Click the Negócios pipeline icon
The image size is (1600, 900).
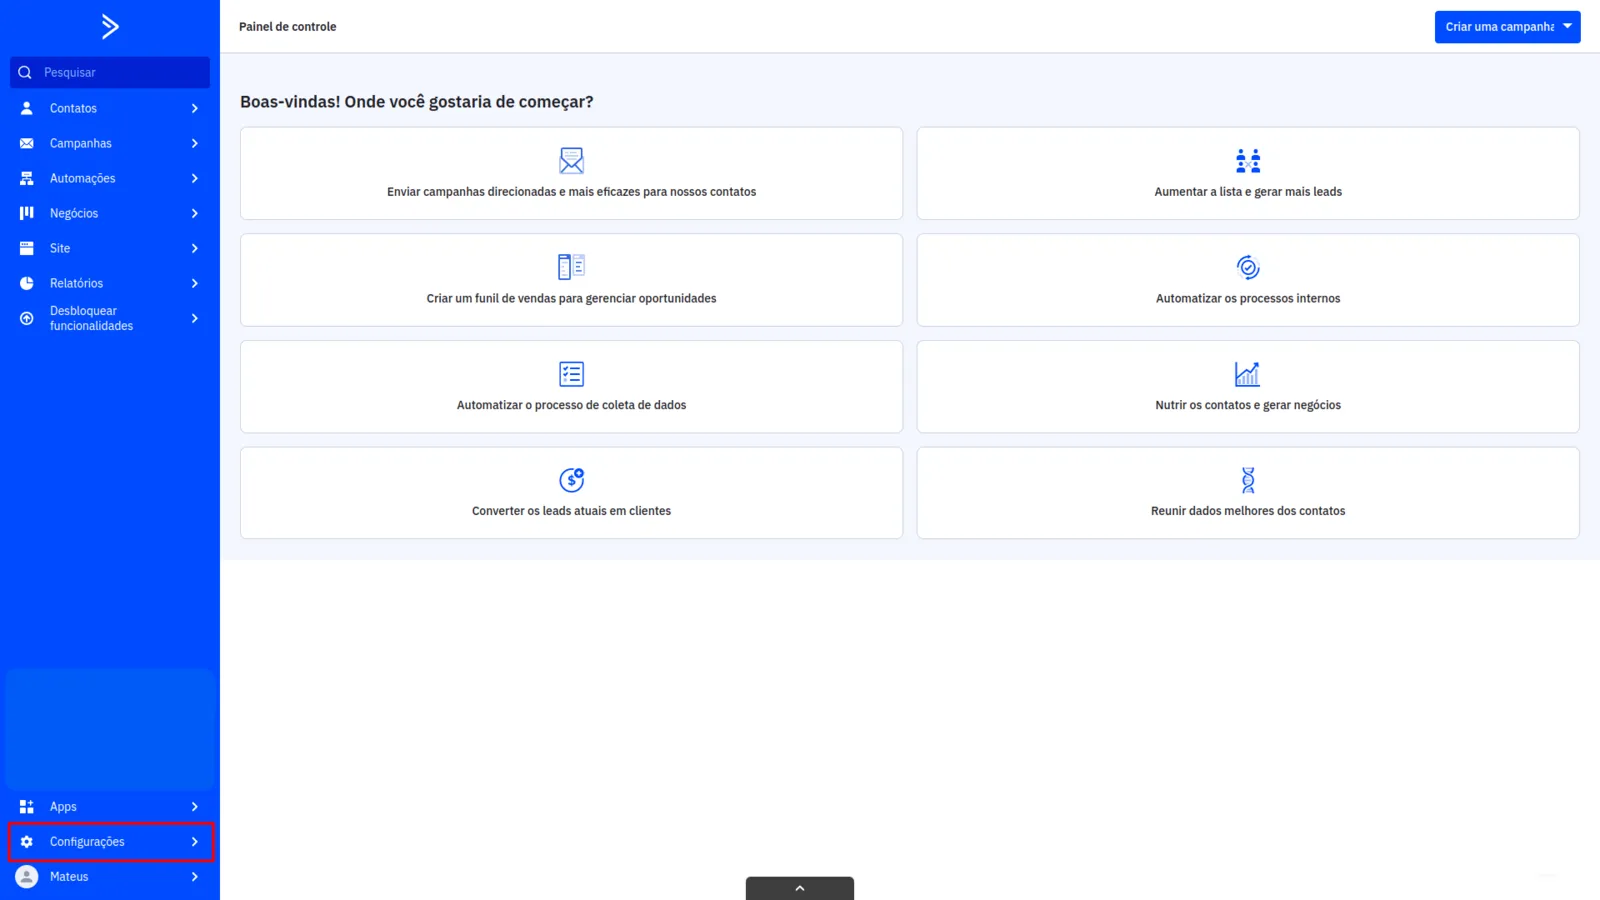pos(27,213)
